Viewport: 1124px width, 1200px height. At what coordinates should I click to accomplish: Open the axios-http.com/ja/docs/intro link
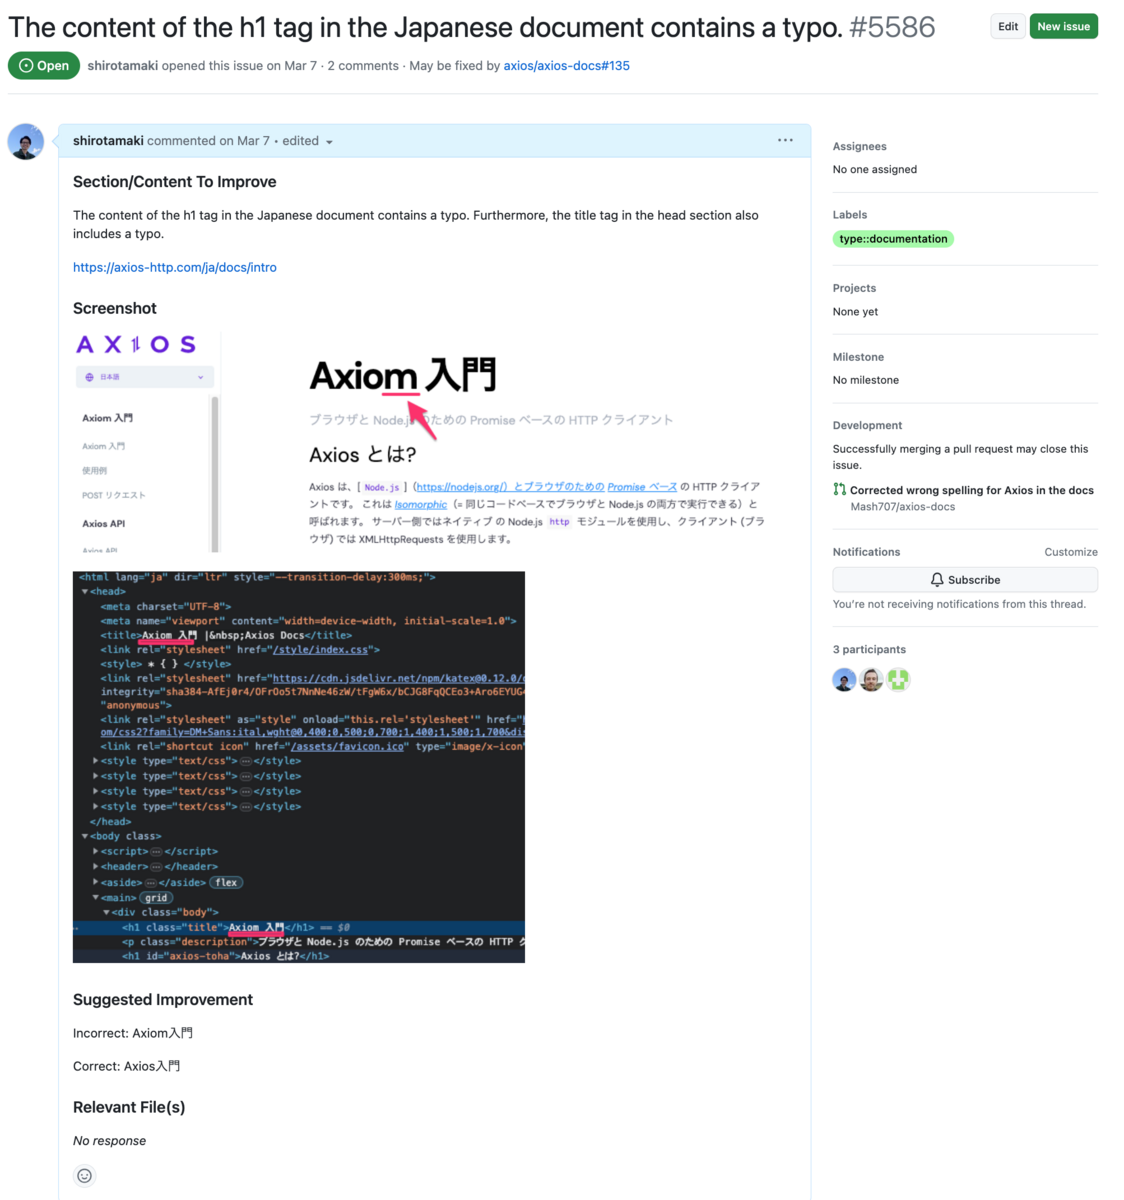(x=175, y=267)
